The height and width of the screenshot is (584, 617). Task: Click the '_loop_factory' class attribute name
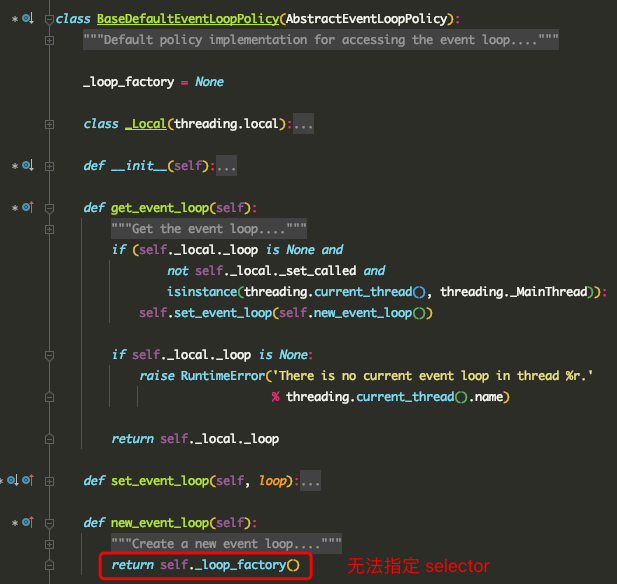pyautogui.click(x=128, y=81)
